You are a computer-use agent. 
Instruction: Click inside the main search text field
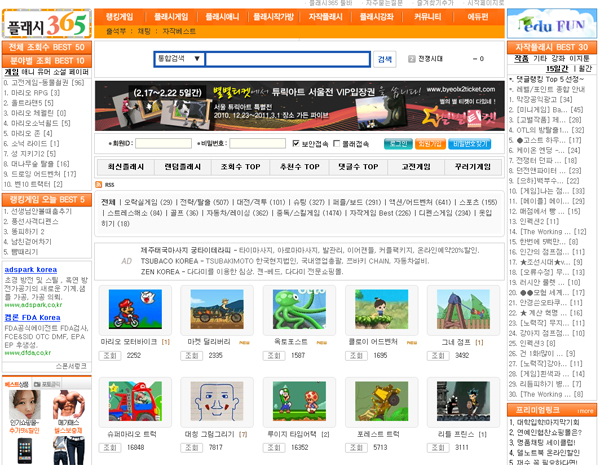click(x=288, y=59)
